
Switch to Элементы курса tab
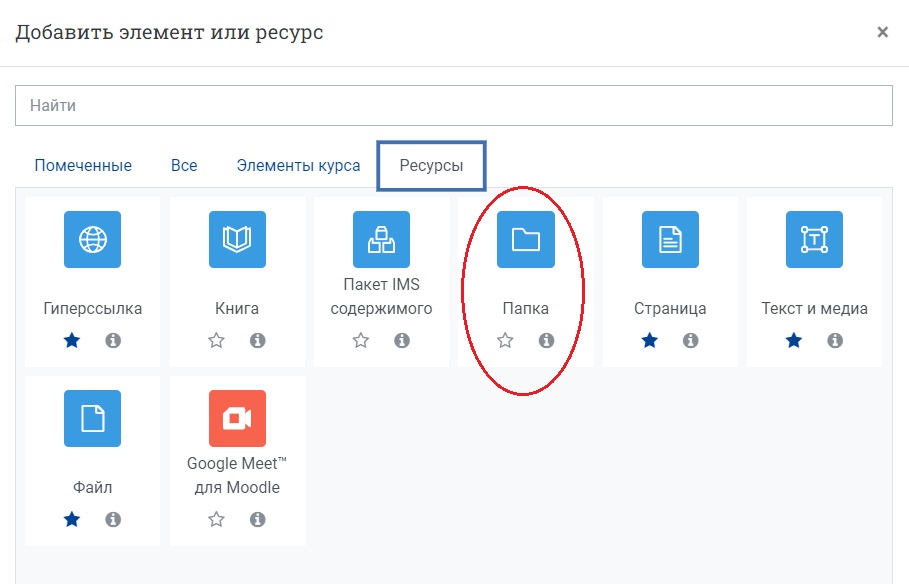pyautogui.click(x=298, y=165)
